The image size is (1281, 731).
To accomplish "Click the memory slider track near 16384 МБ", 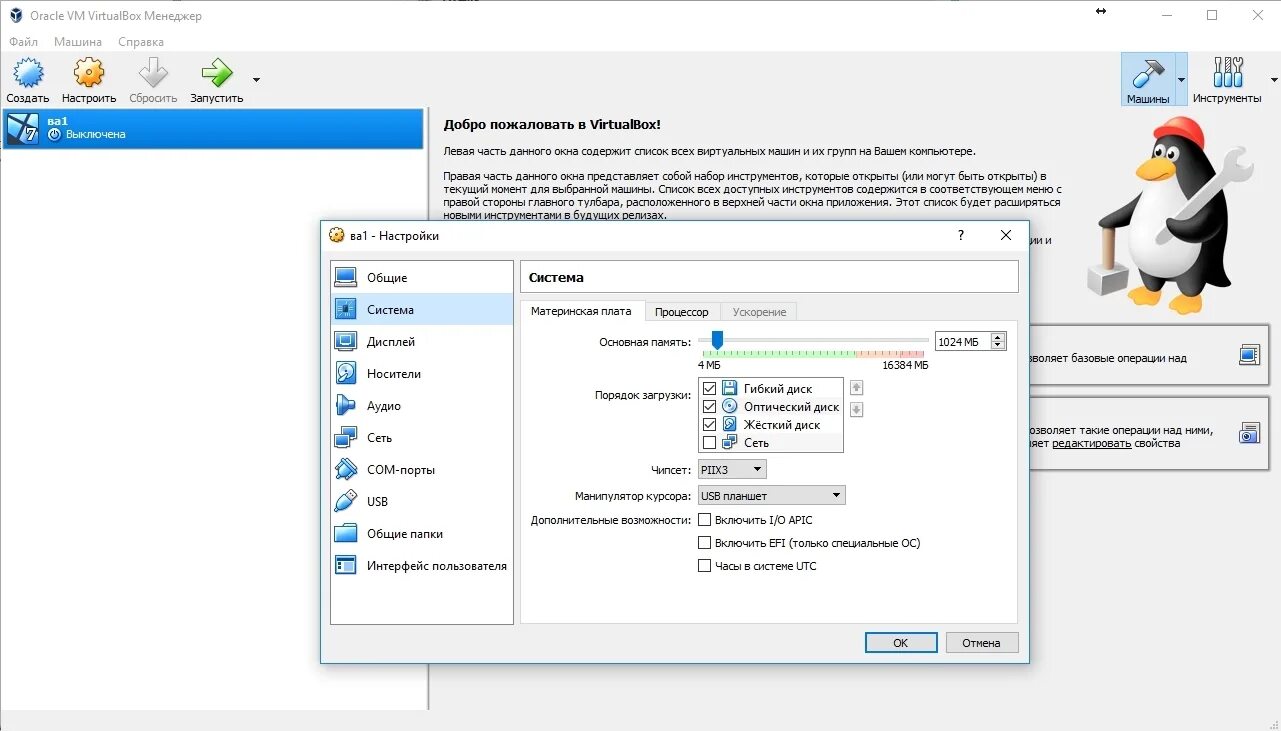I will pos(923,343).
